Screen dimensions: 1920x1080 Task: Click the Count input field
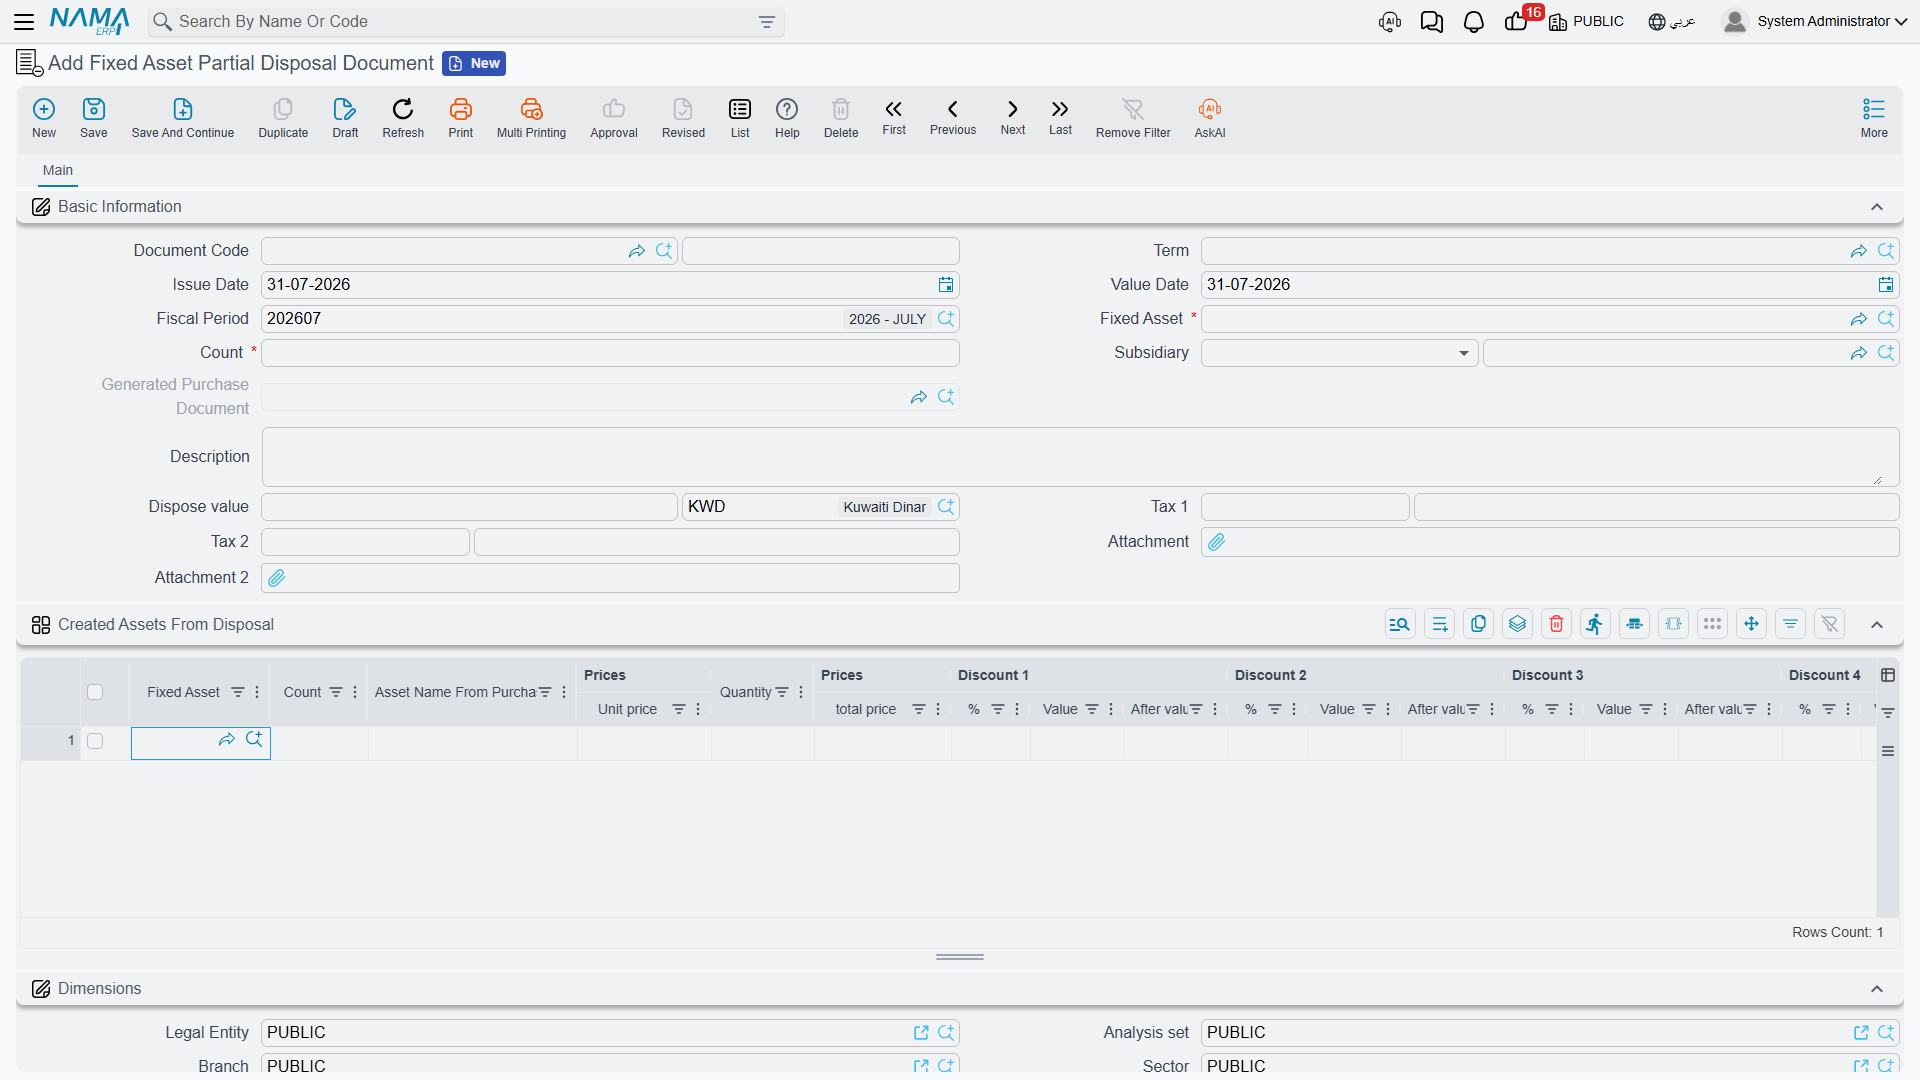pos(610,353)
